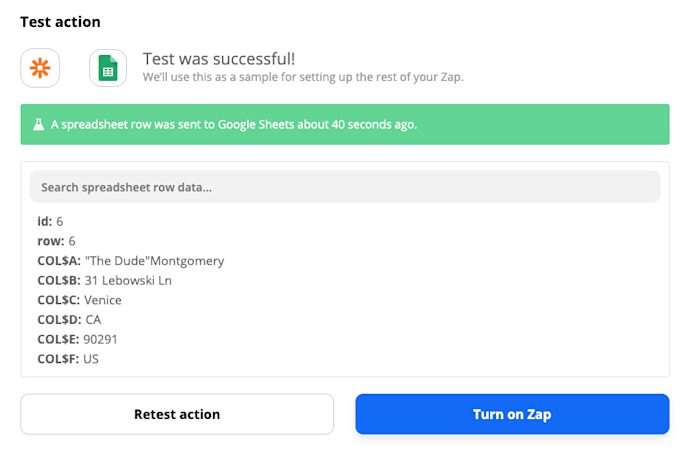700x455 pixels.
Task: Select the id: 6 data row
Action: tap(50, 221)
